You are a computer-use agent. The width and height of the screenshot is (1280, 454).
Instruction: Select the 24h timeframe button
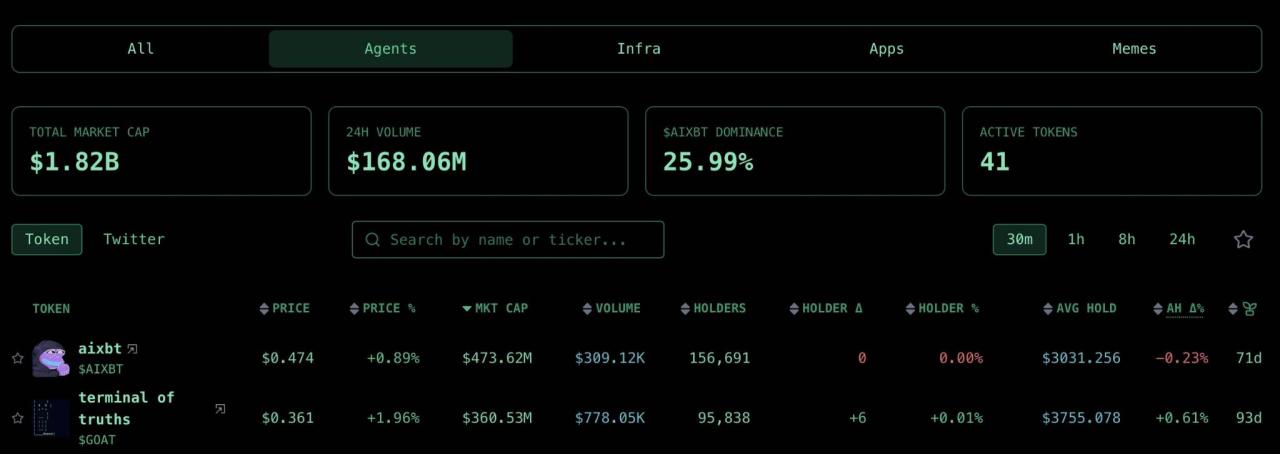(x=1182, y=239)
